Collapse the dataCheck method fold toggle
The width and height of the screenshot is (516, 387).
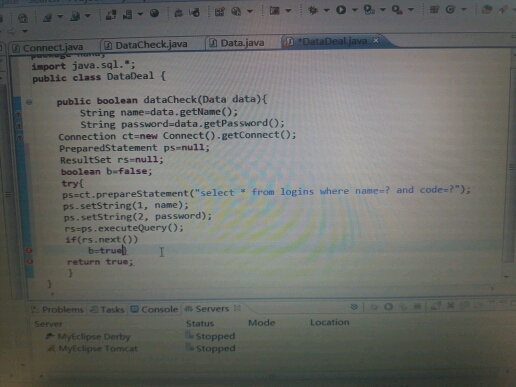pos(29,102)
